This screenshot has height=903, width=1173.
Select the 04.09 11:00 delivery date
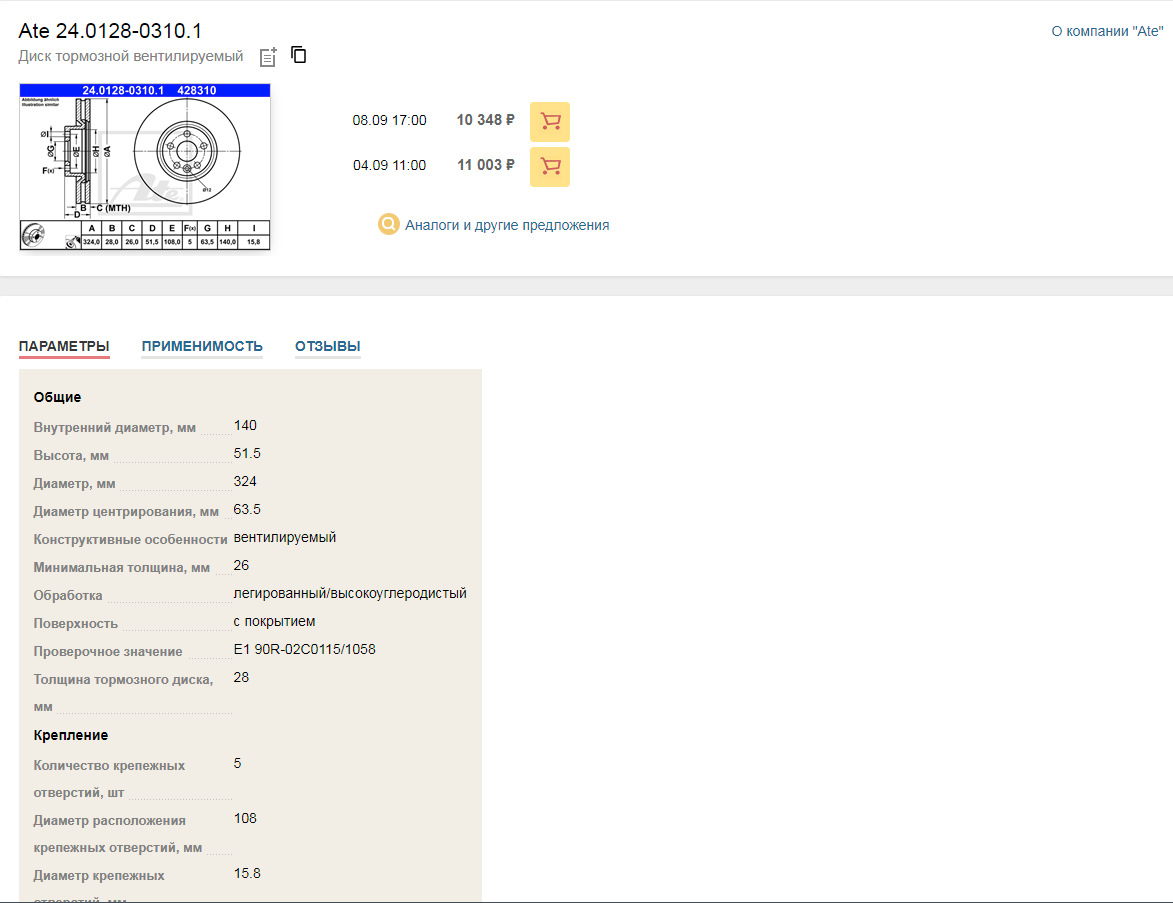(389, 165)
